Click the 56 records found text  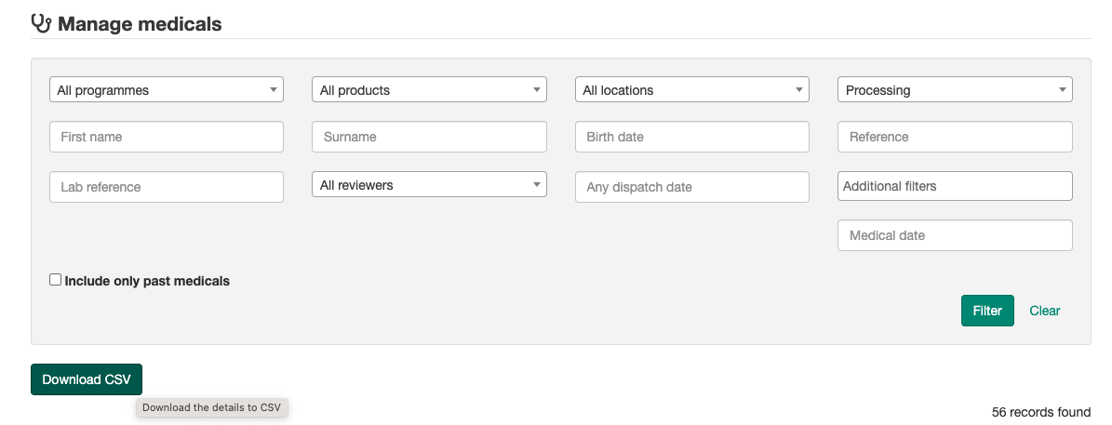point(1040,412)
